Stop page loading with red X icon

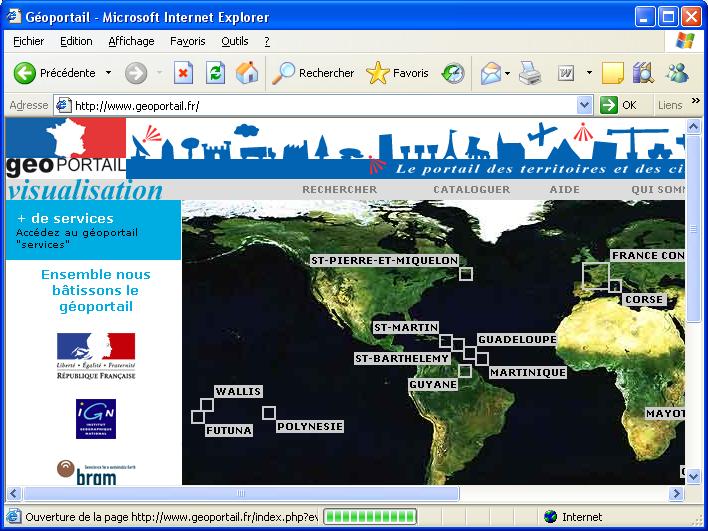(183, 73)
